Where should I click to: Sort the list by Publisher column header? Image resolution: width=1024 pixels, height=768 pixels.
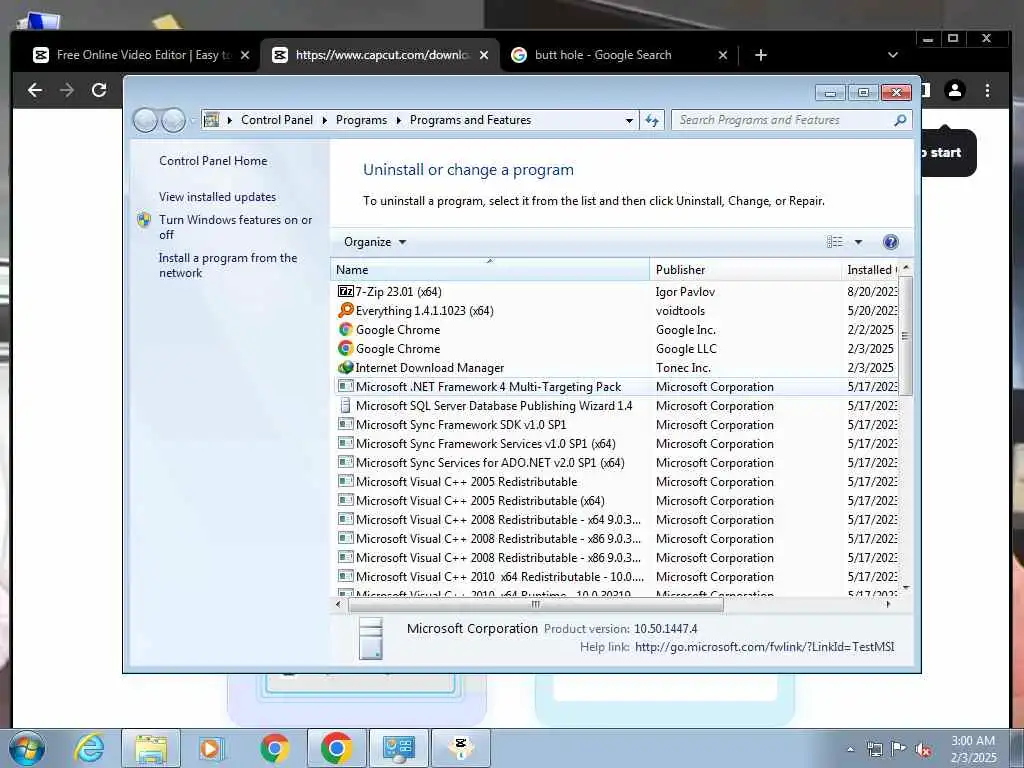(x=746, y=270)
